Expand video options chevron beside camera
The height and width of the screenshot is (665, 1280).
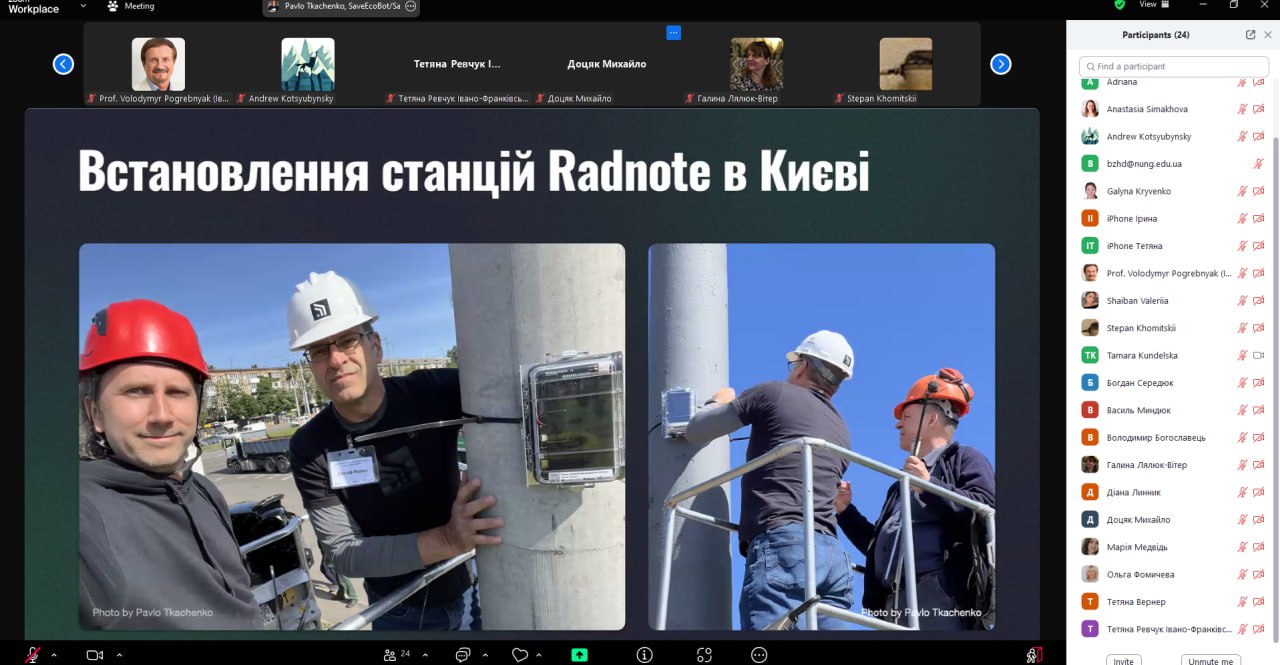[119, 655]
